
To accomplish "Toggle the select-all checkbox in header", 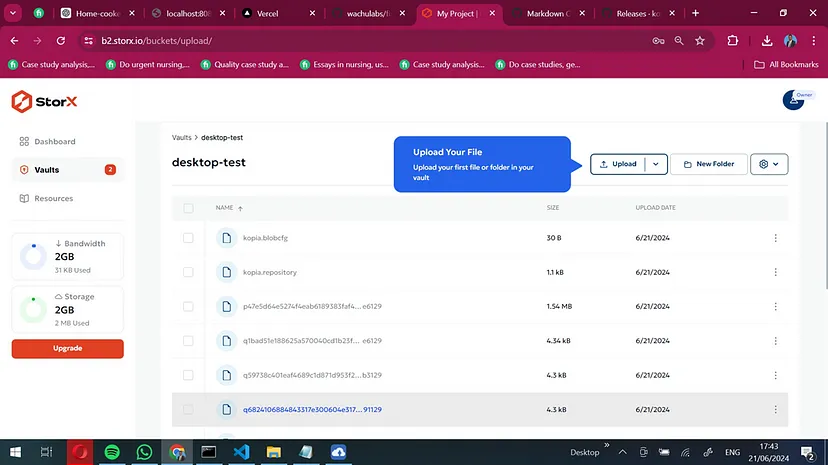I will (x=188, y=208).
